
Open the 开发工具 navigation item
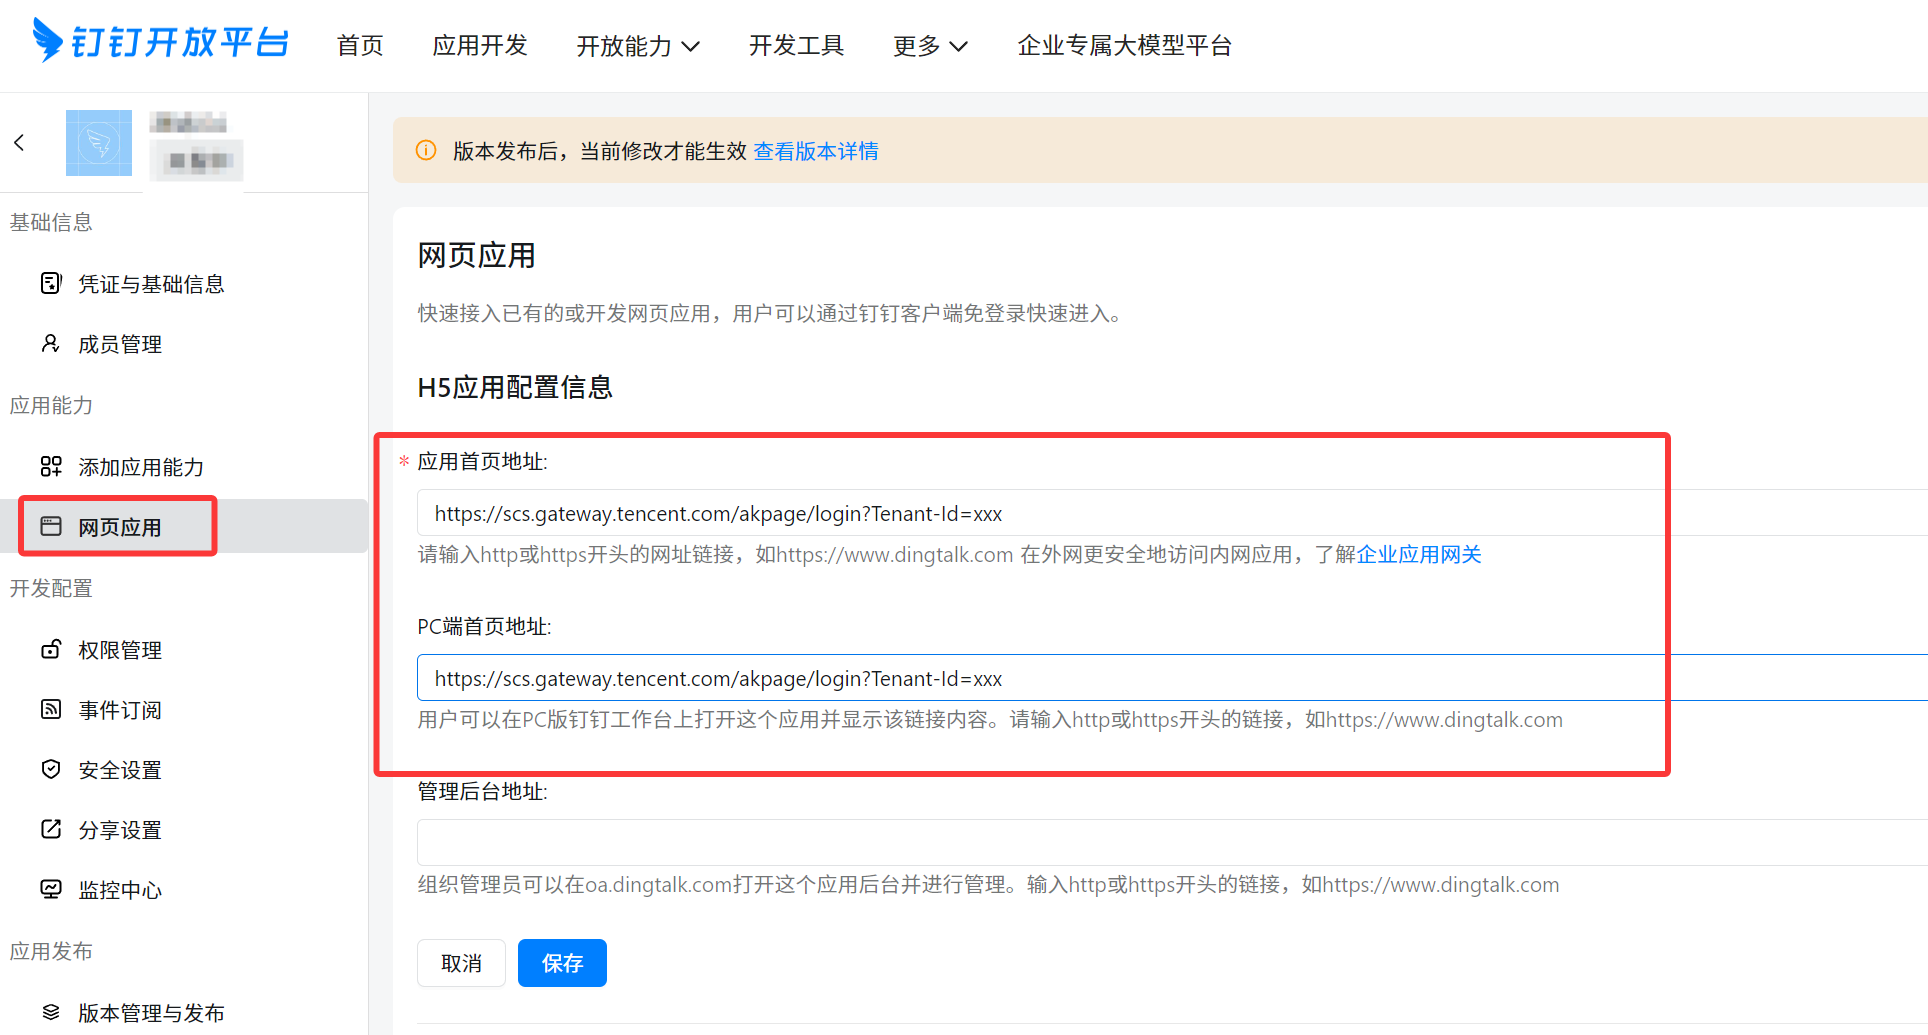(797, 45)
